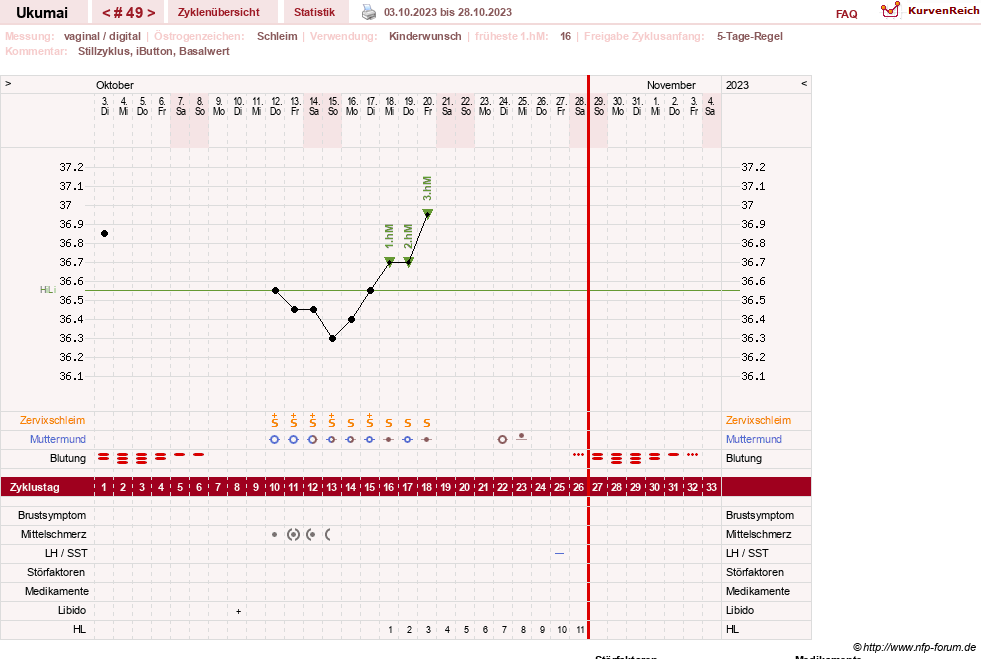Select temperature point on cycle day 1
981x659 pixels.
point(104,233)
